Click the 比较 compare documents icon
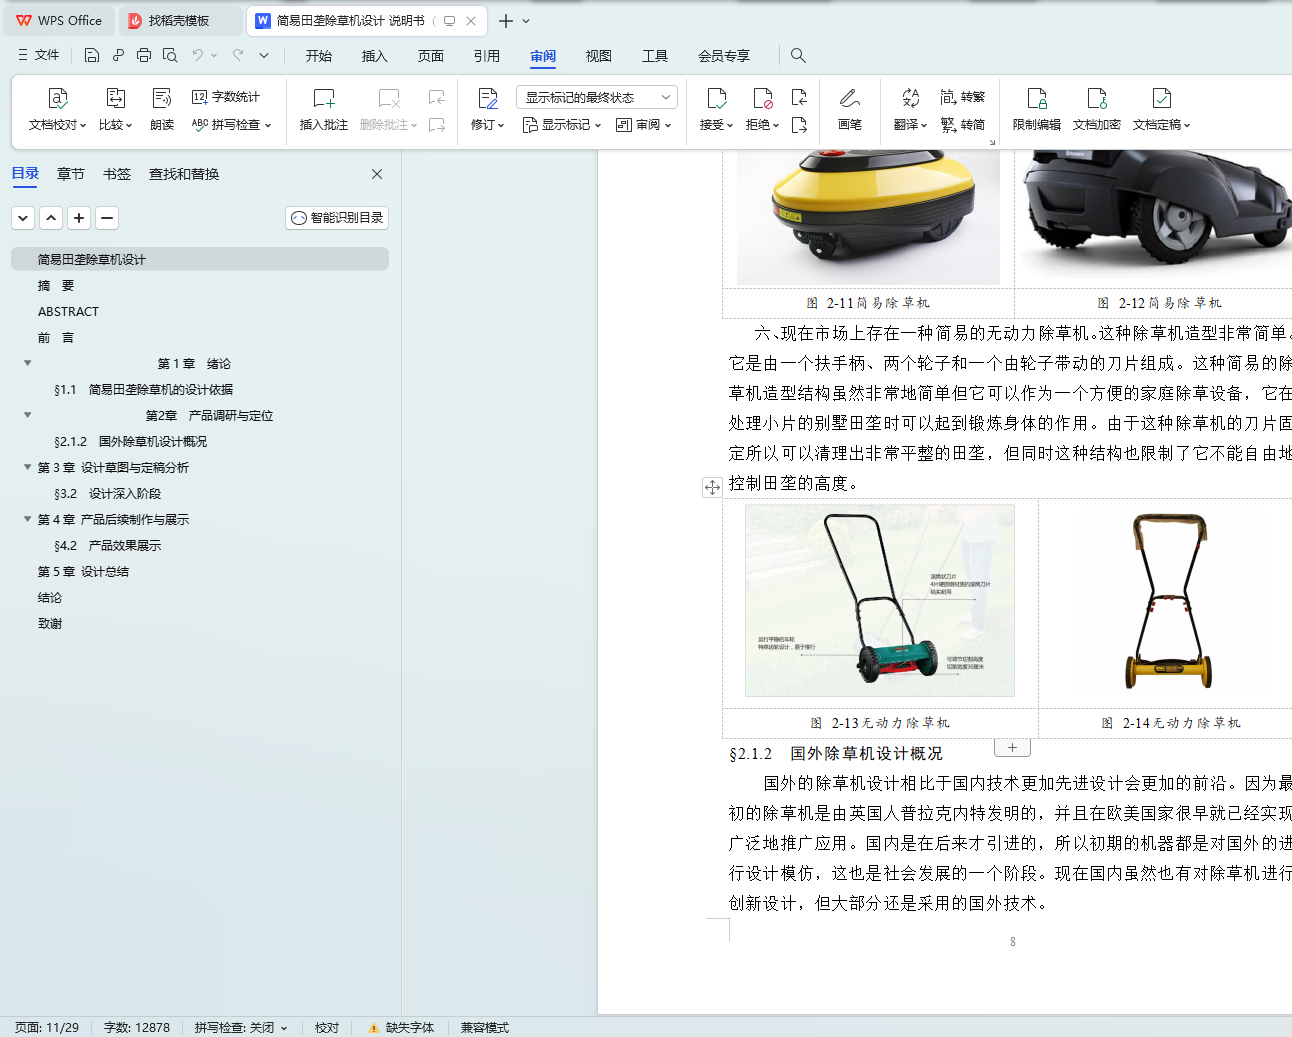This screenshot has width=1292, height=1037. point(116,98)
